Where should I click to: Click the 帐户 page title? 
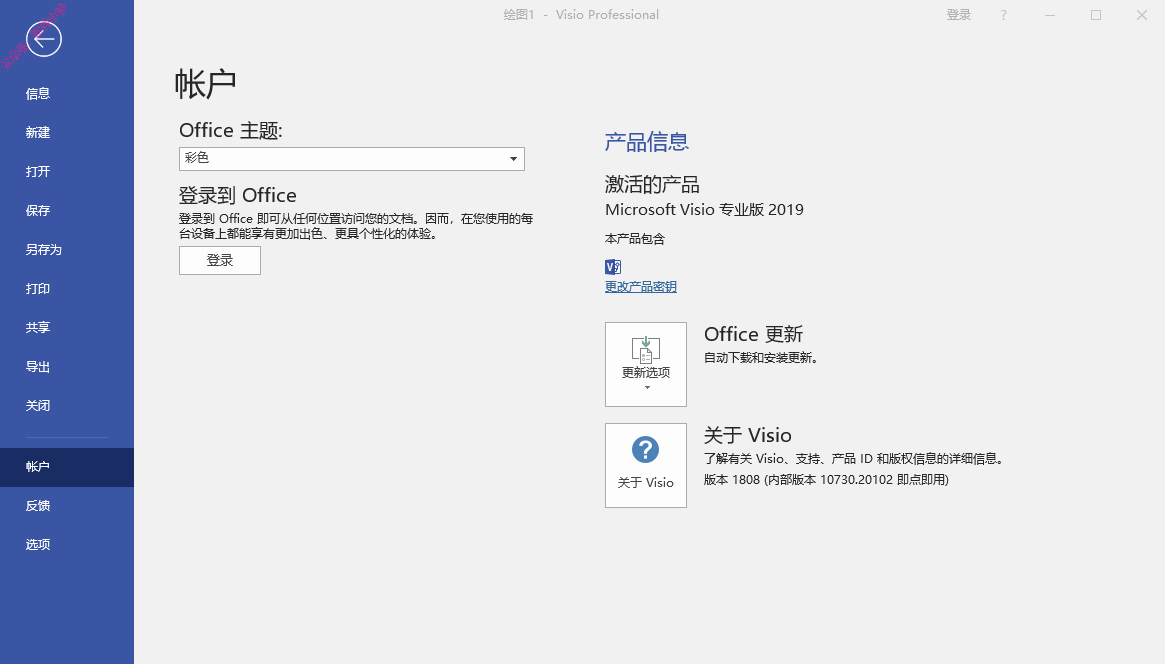tap(206, 84)
